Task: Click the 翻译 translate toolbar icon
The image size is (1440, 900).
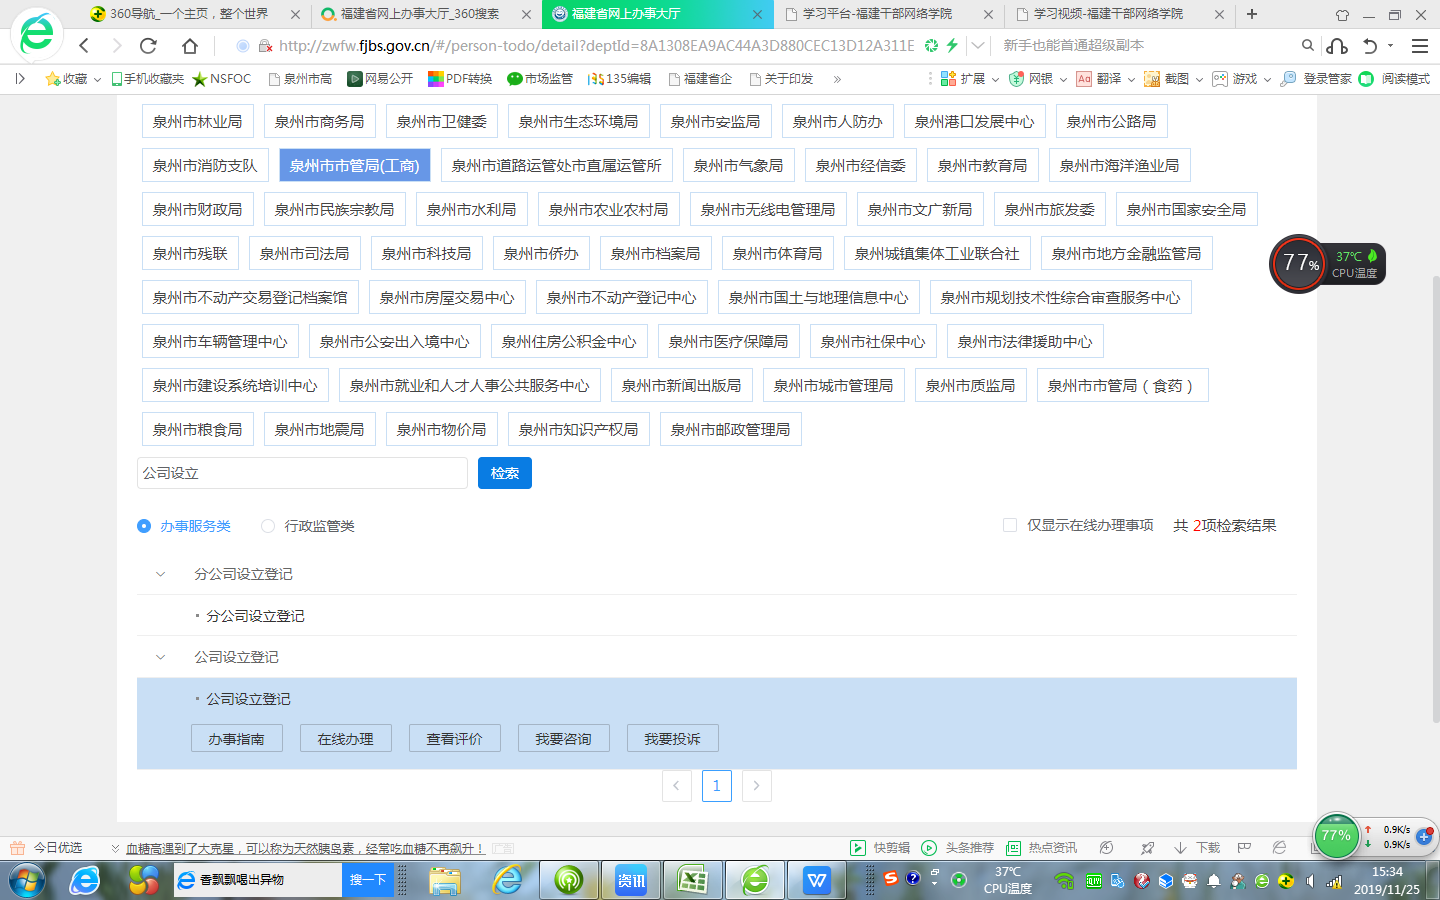Action: [x=1084, y=79]
